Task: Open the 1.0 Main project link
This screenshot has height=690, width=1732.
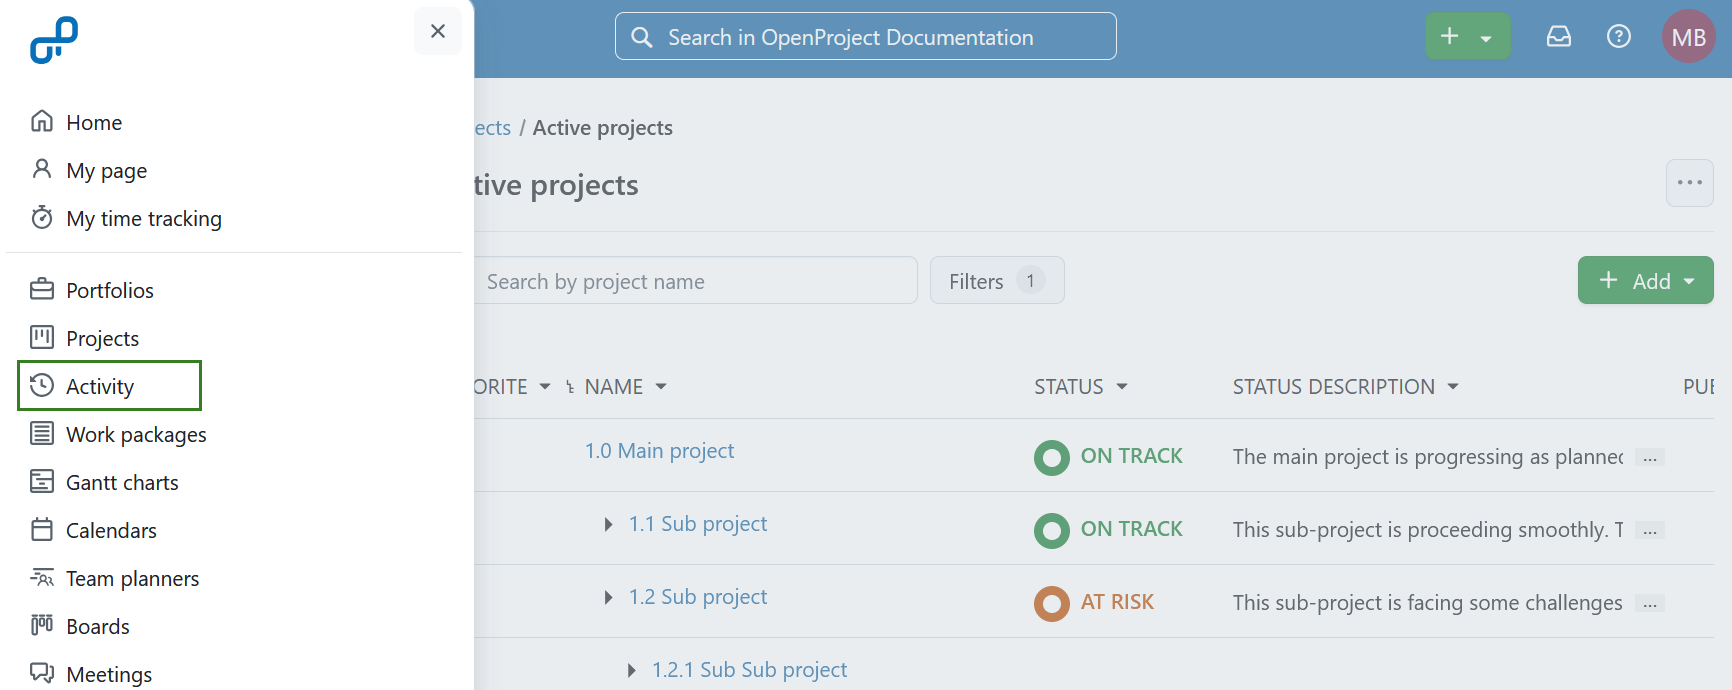Action: tap(659, 451)
